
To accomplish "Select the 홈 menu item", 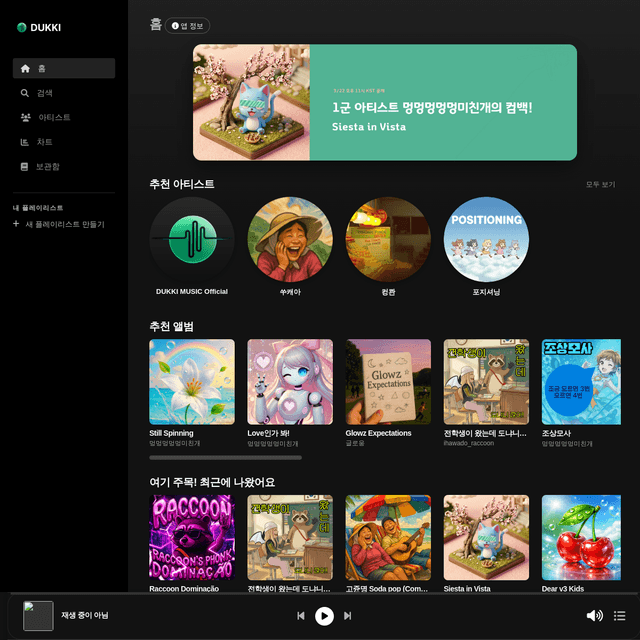I will [64, 68].
